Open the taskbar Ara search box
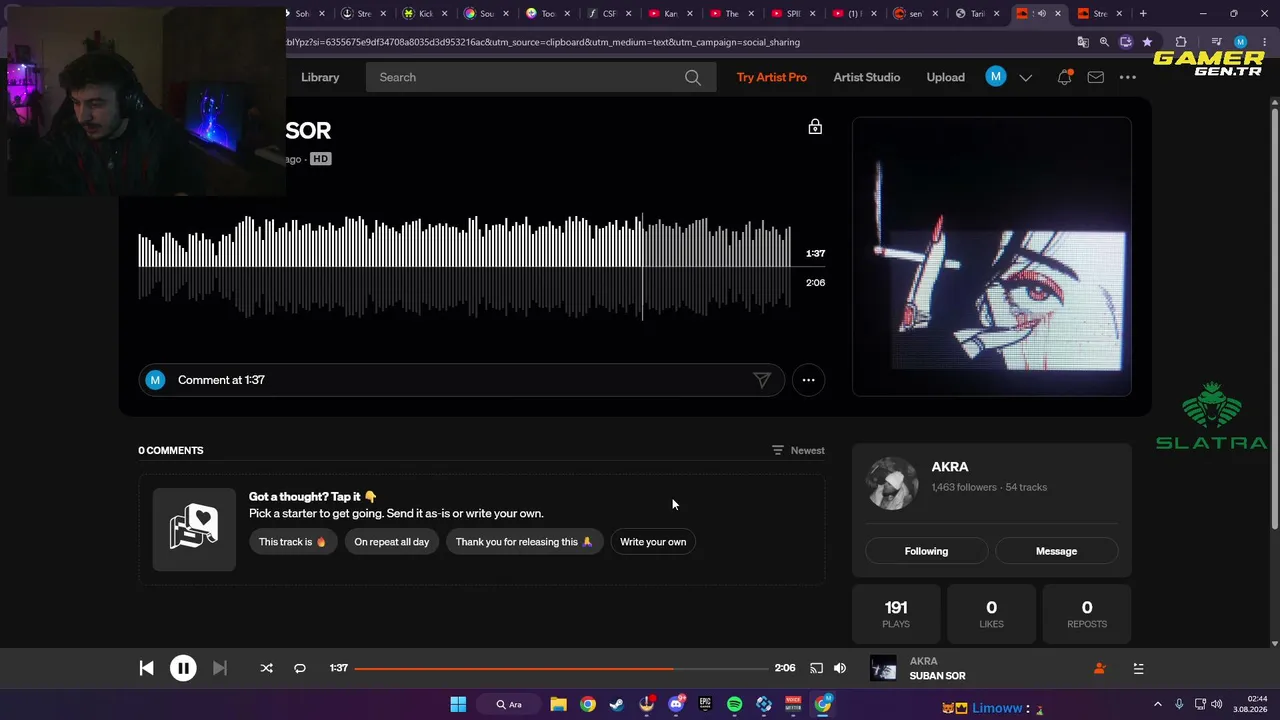 509,704
